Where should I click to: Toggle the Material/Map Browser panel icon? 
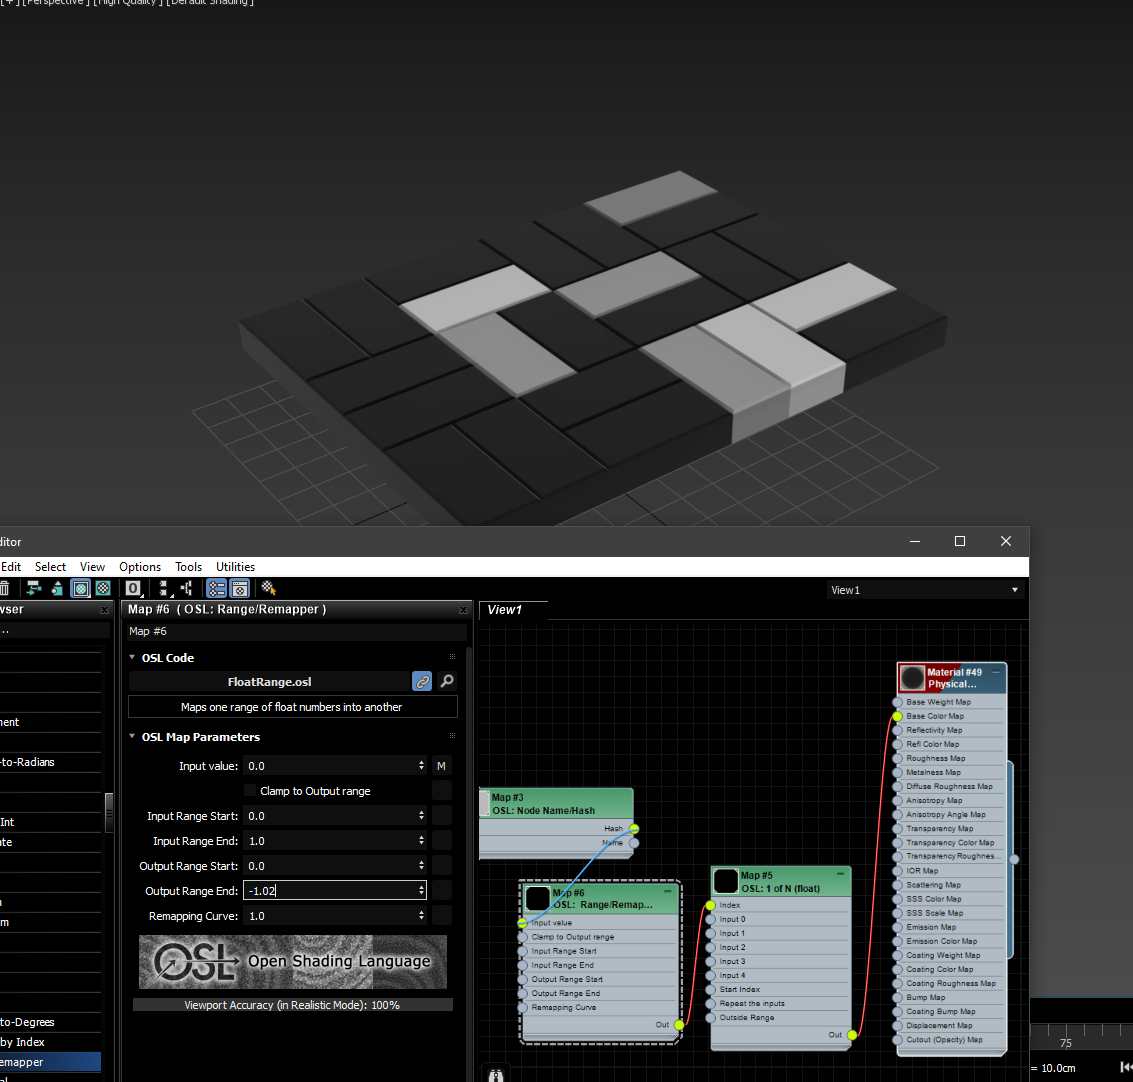217,588
